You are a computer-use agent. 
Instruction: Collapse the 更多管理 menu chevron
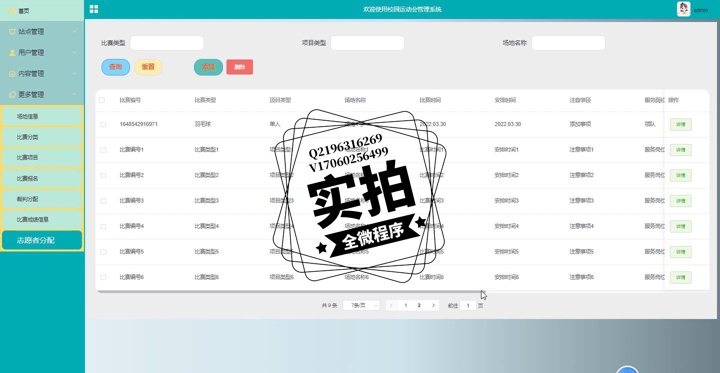(74, 95)
